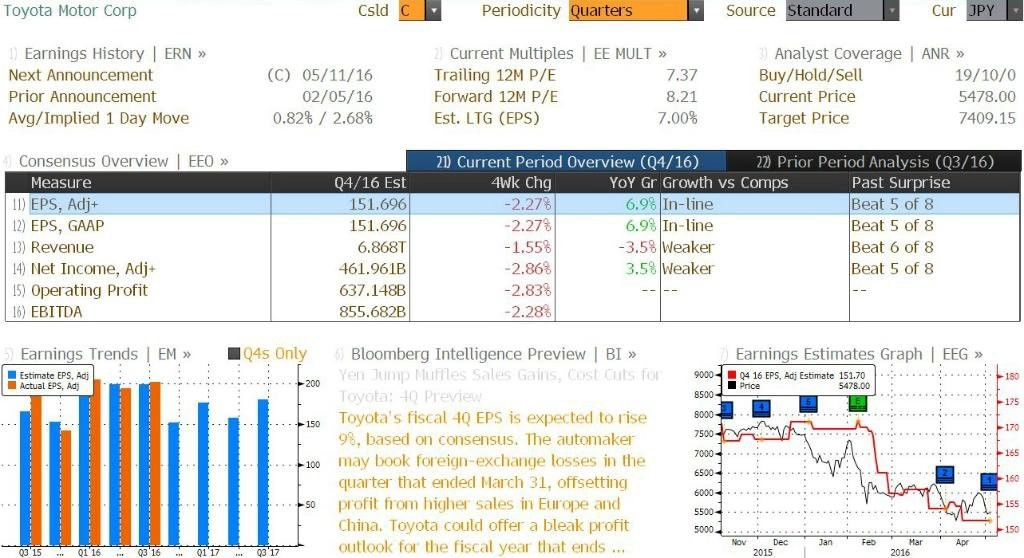The width and height of the screenshot is (1024, 558).
Task: Click red Q4 16 EPS estimate swatch
Action: click(731, 376)
